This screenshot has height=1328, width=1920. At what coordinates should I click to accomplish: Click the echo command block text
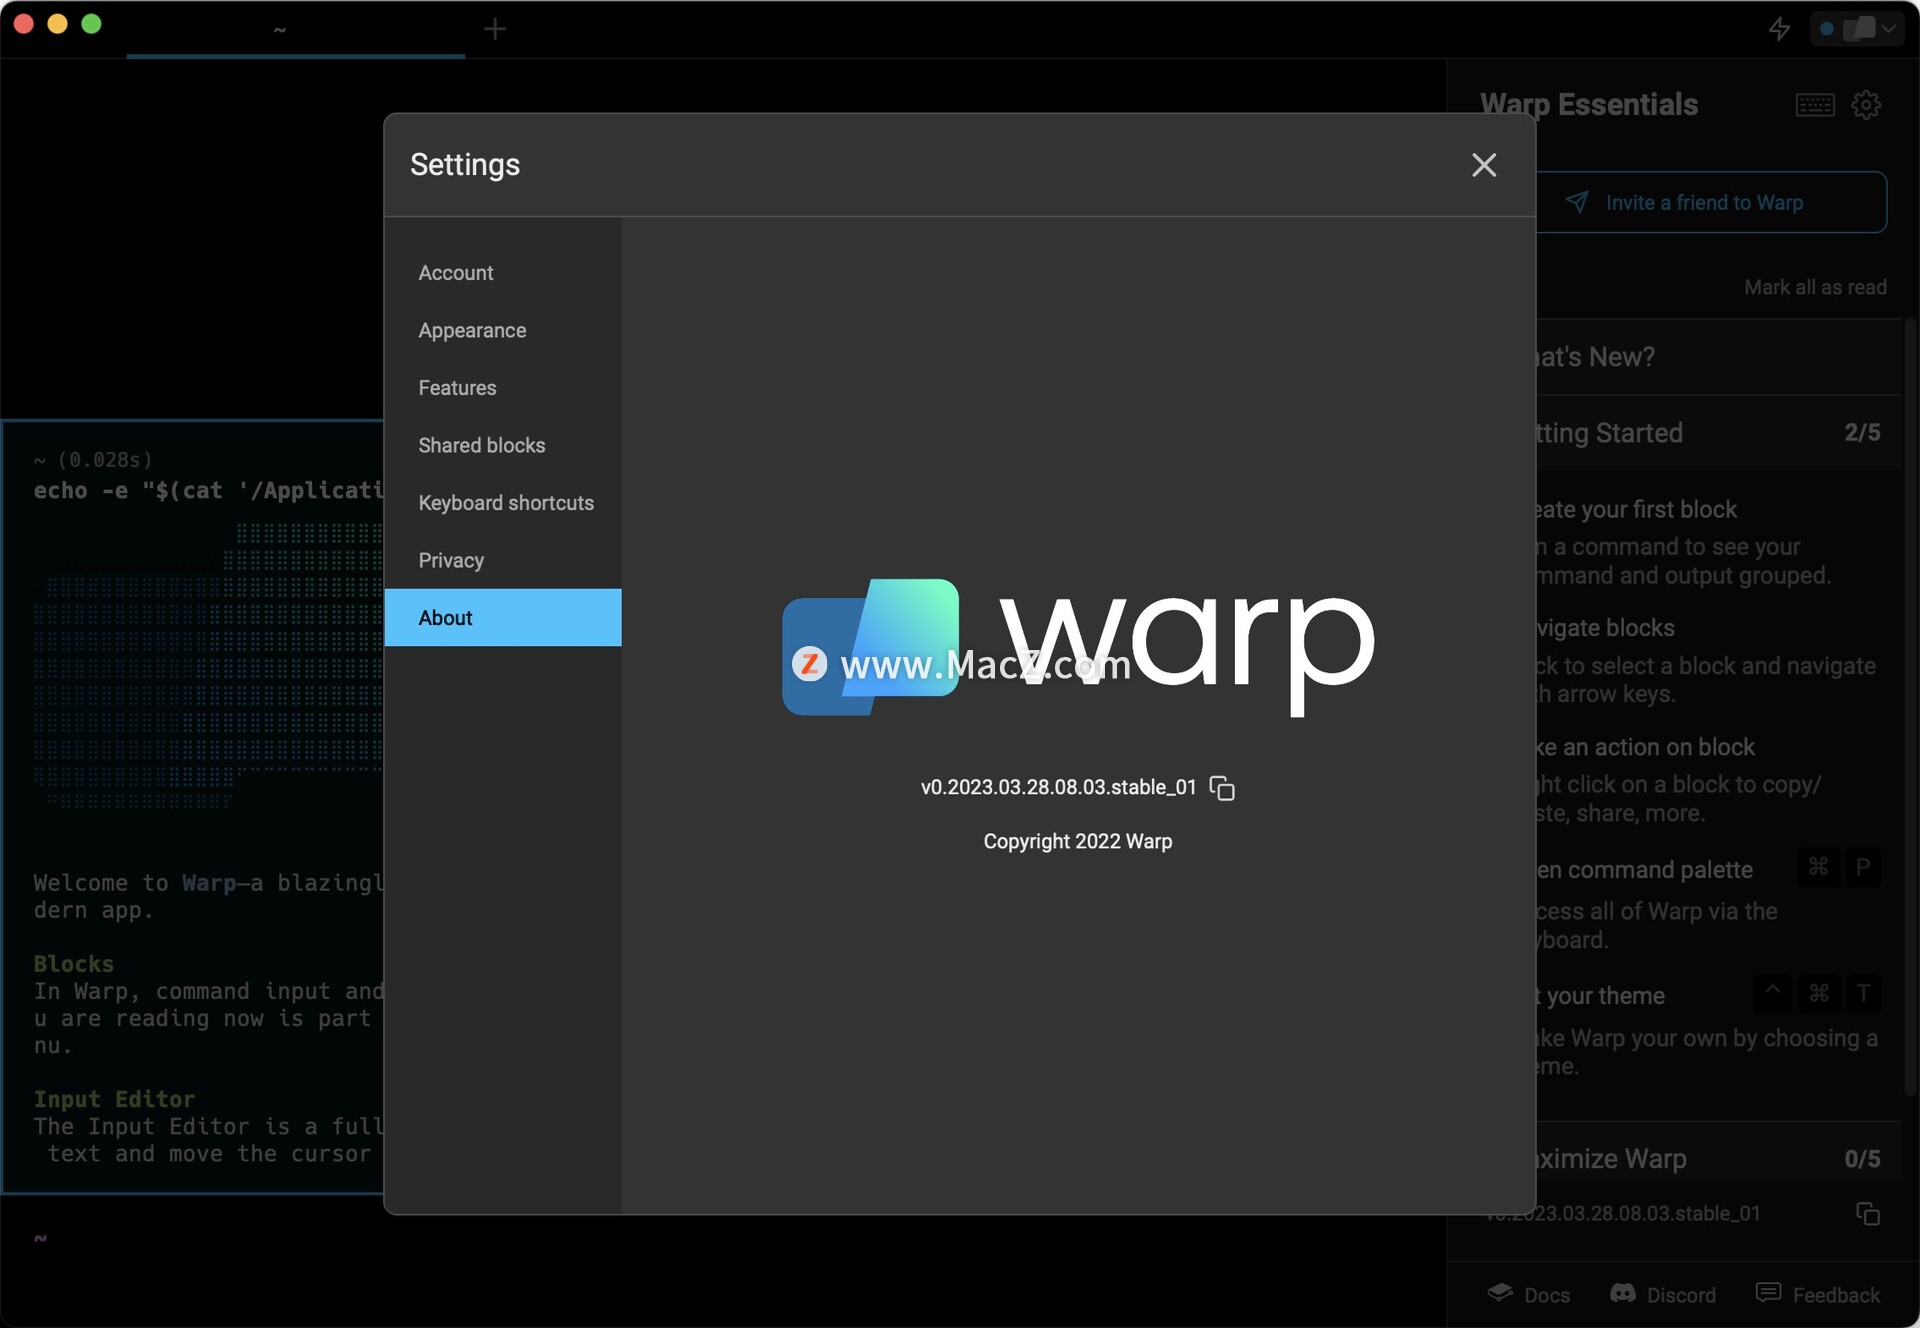coord(209,491)
